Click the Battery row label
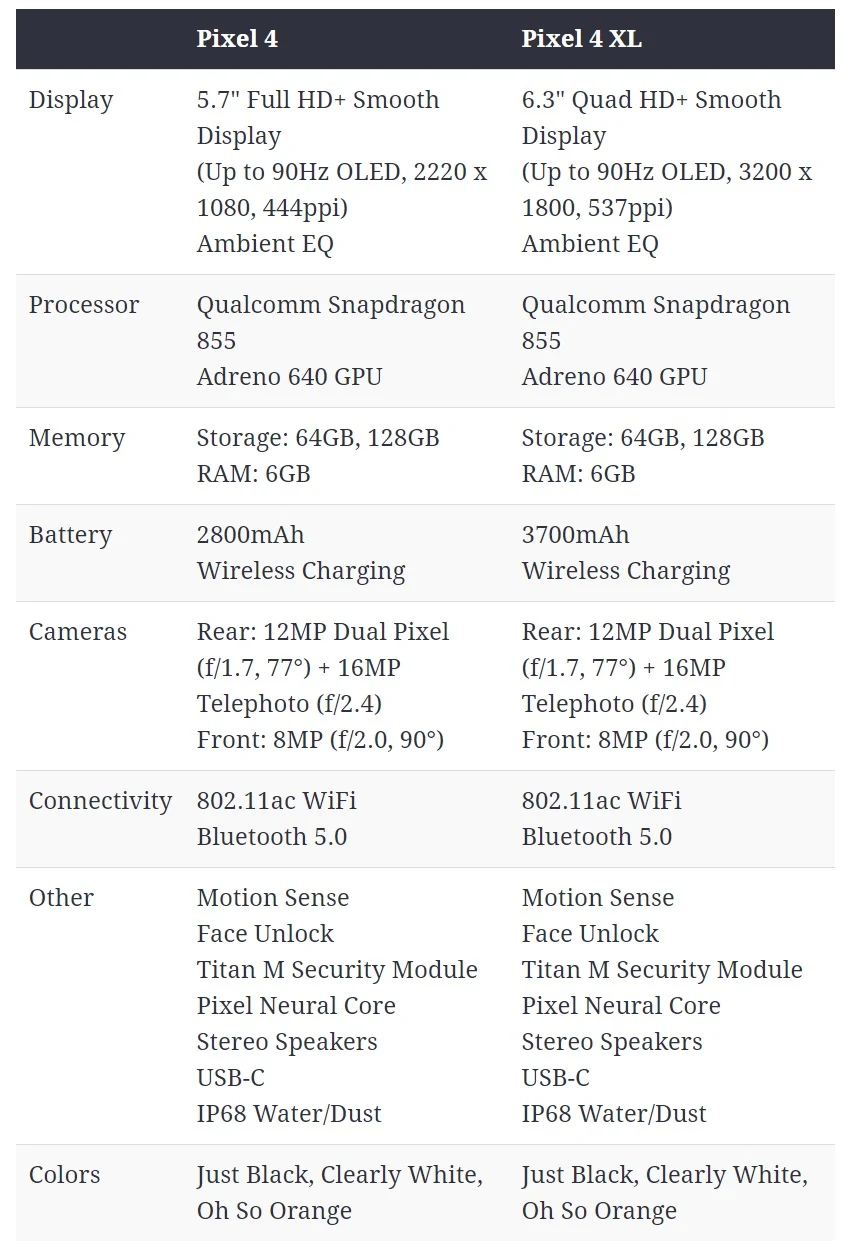 click(70, 535)
